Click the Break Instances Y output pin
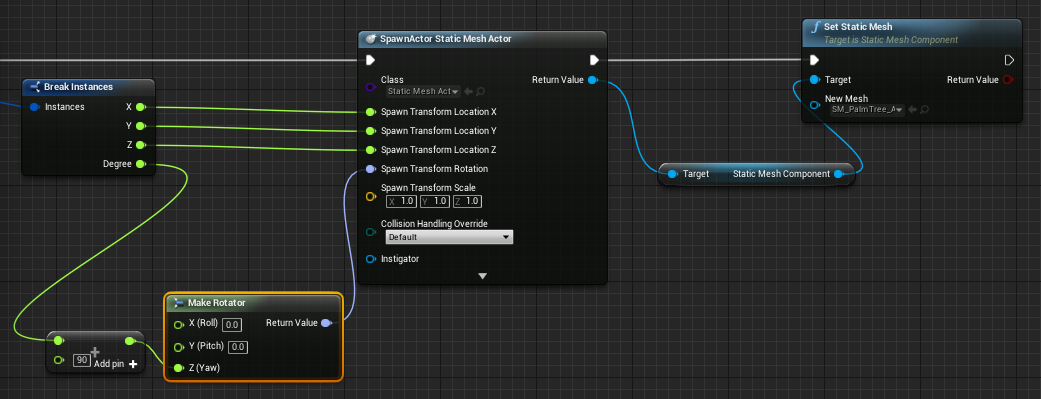1041x399 pixels. click(x=140, y=126)
